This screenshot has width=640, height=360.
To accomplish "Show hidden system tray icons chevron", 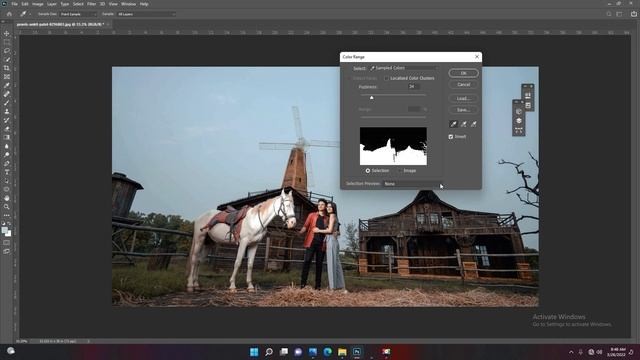I will click(x=571, y=352).
